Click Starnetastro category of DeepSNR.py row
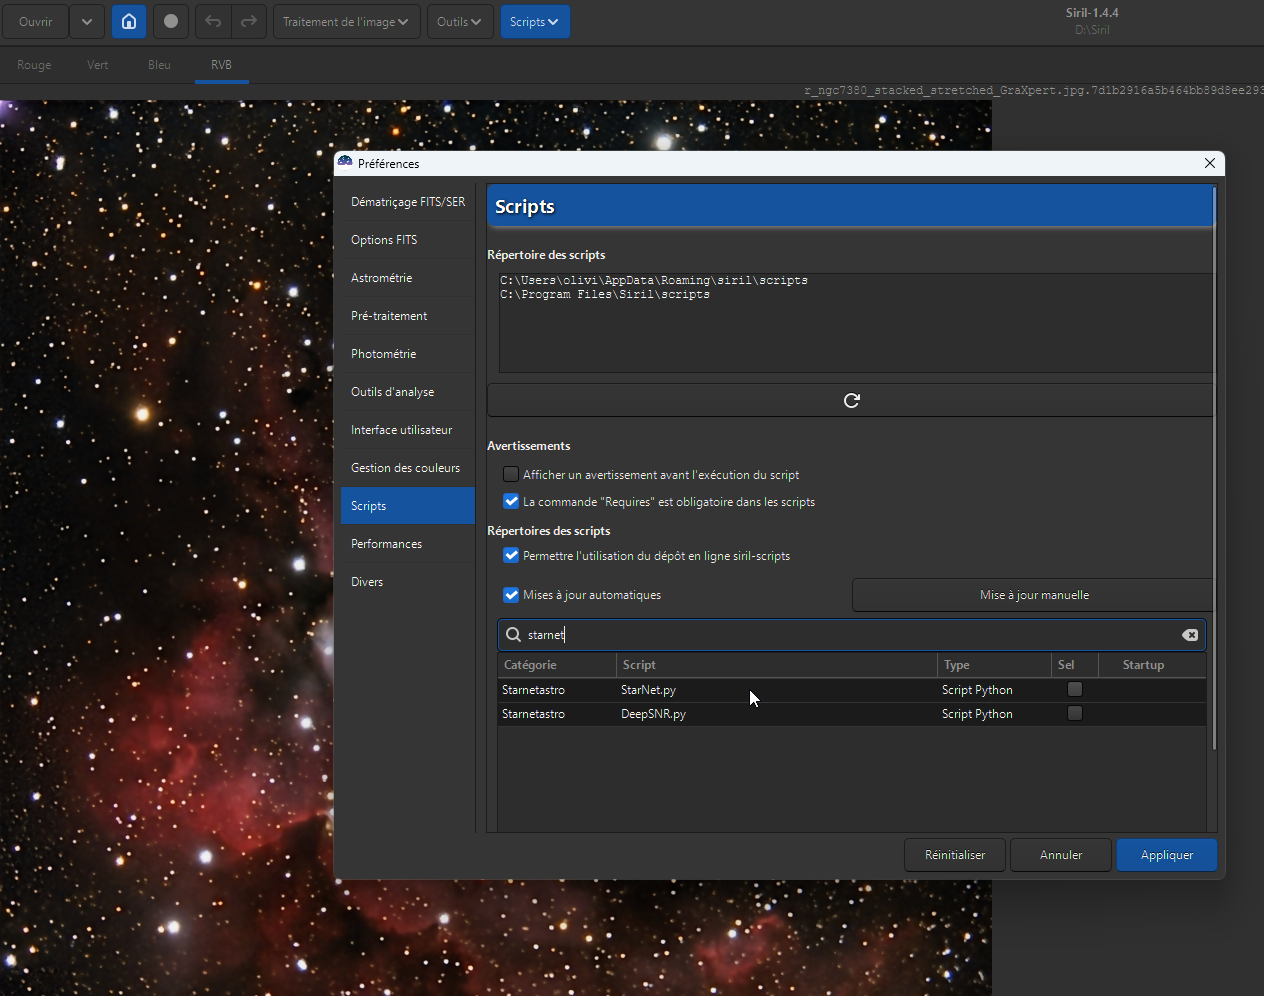Screen dimensions: 1264x996 tap(533, 714)
